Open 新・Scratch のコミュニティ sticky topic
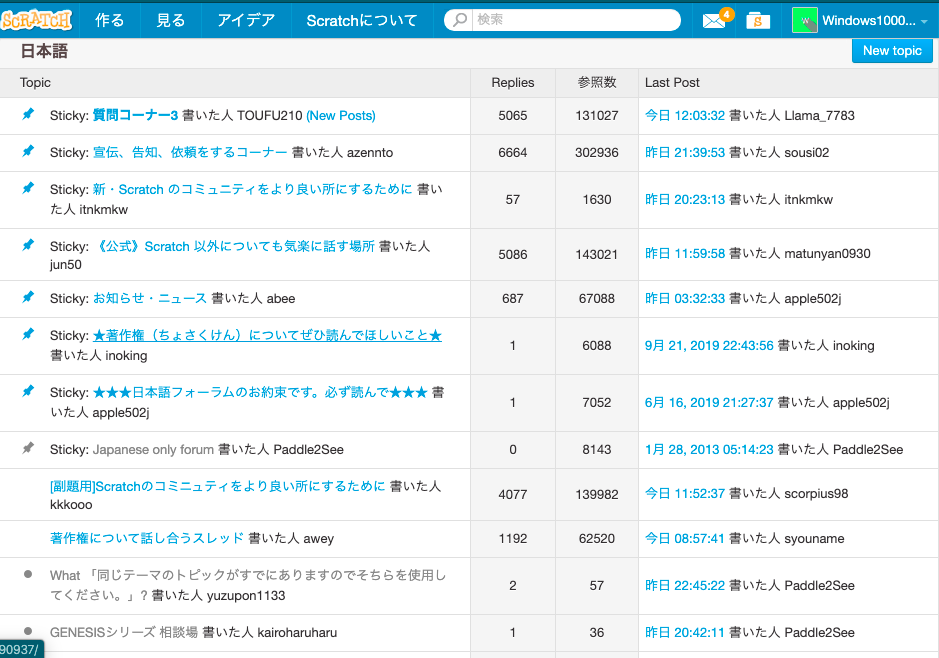This screenshot has width=939, height=658. [253, 190]
